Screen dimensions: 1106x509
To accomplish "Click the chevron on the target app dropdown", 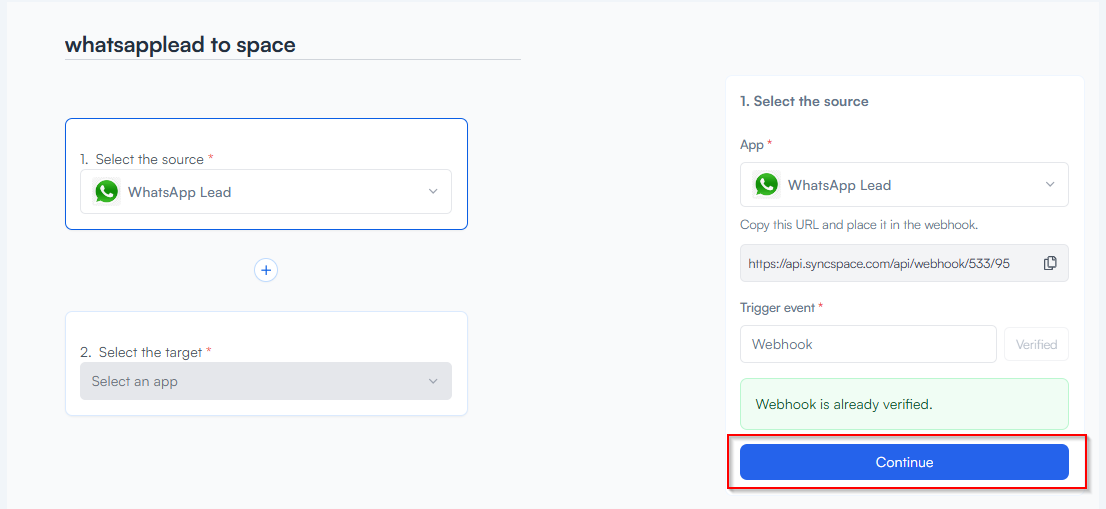I will [x=433, y=381].
